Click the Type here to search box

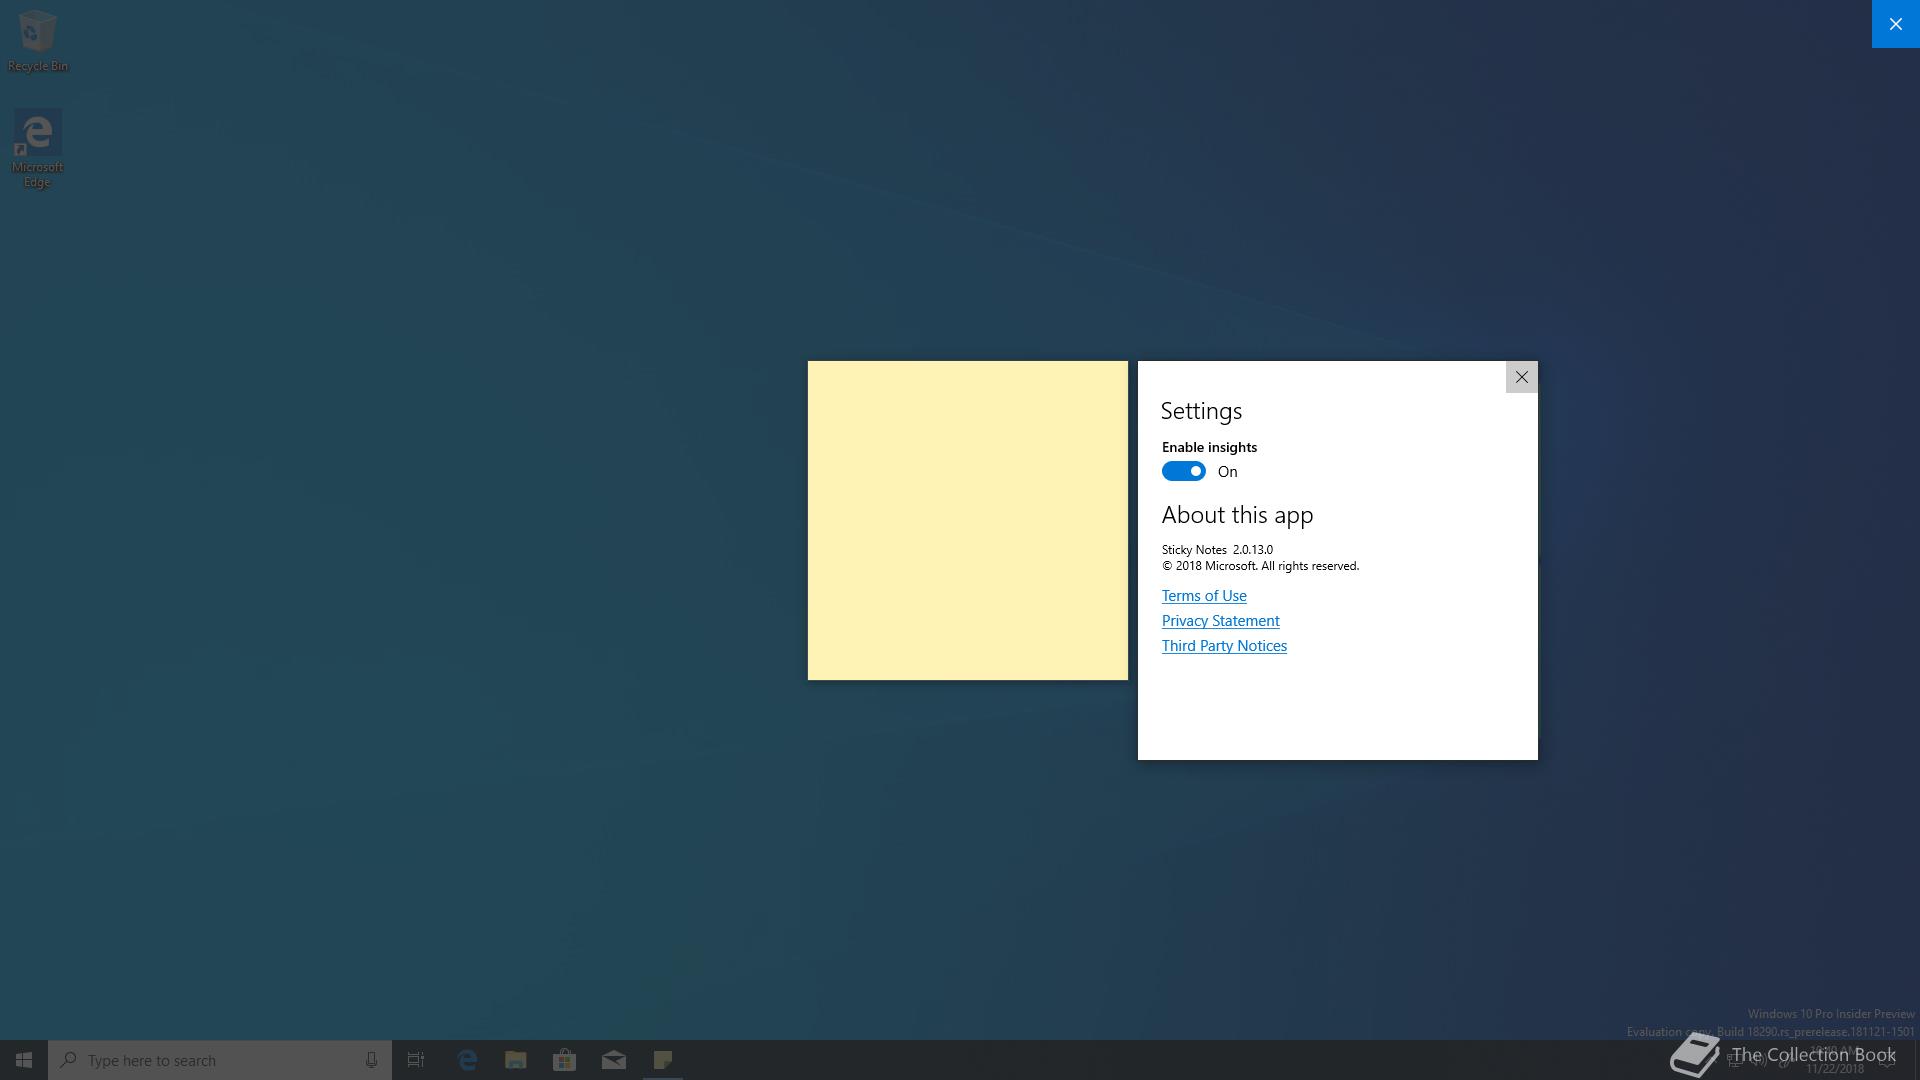(220, 1060)
